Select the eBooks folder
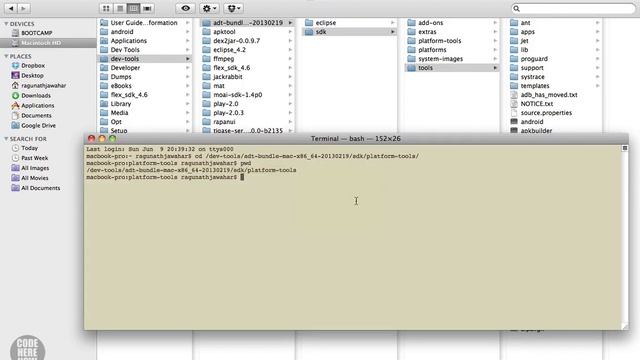This screenshot has height=360, width=640. coord(145,86)
